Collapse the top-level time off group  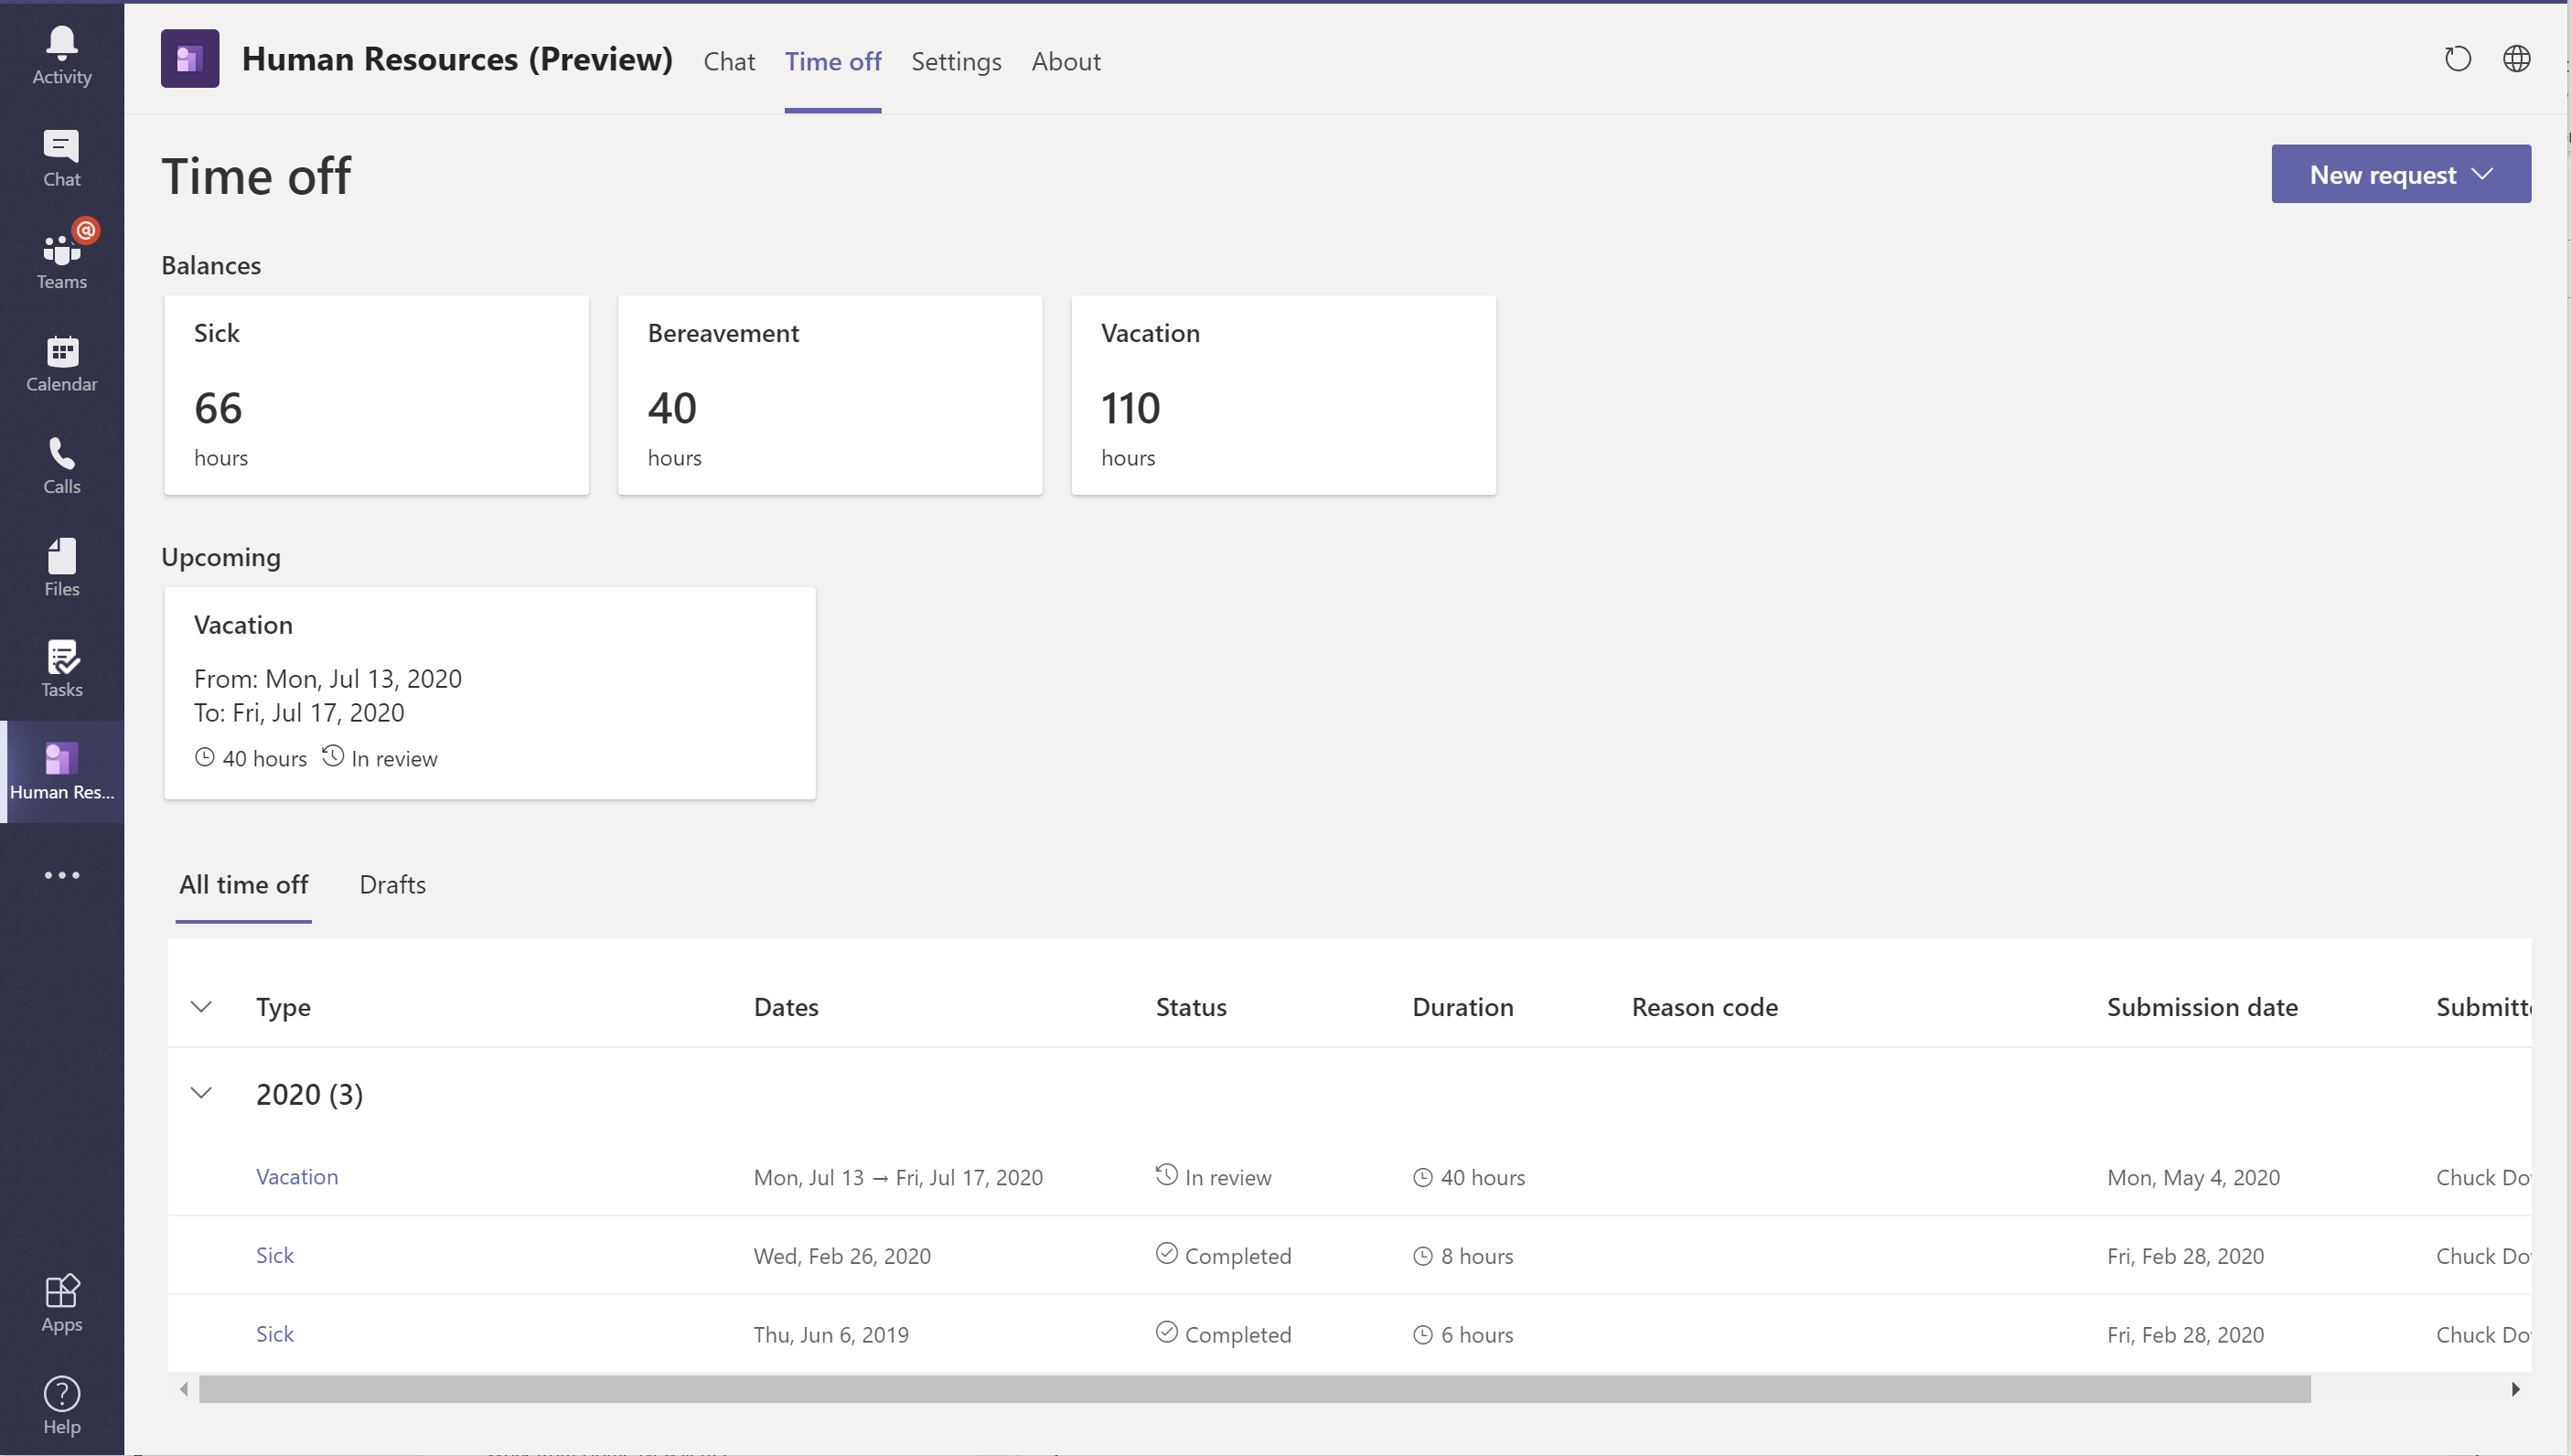pyautogui.click(x=199, y=1091)
